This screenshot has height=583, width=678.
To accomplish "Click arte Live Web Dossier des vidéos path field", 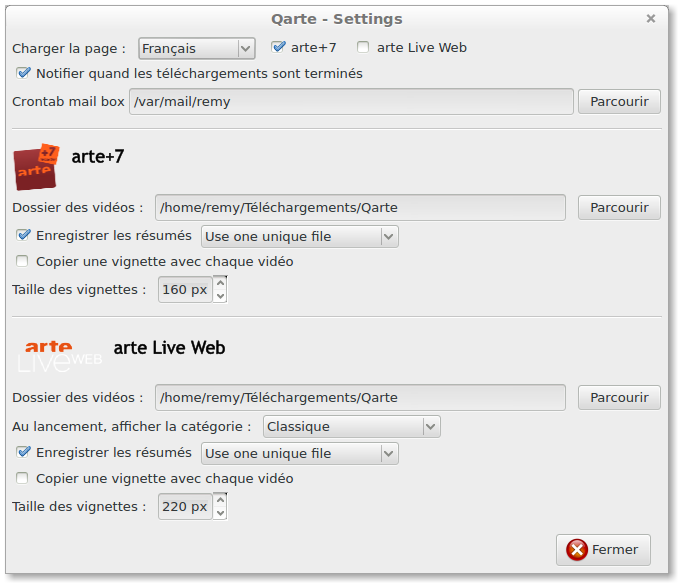I will [x=360, y=397].
